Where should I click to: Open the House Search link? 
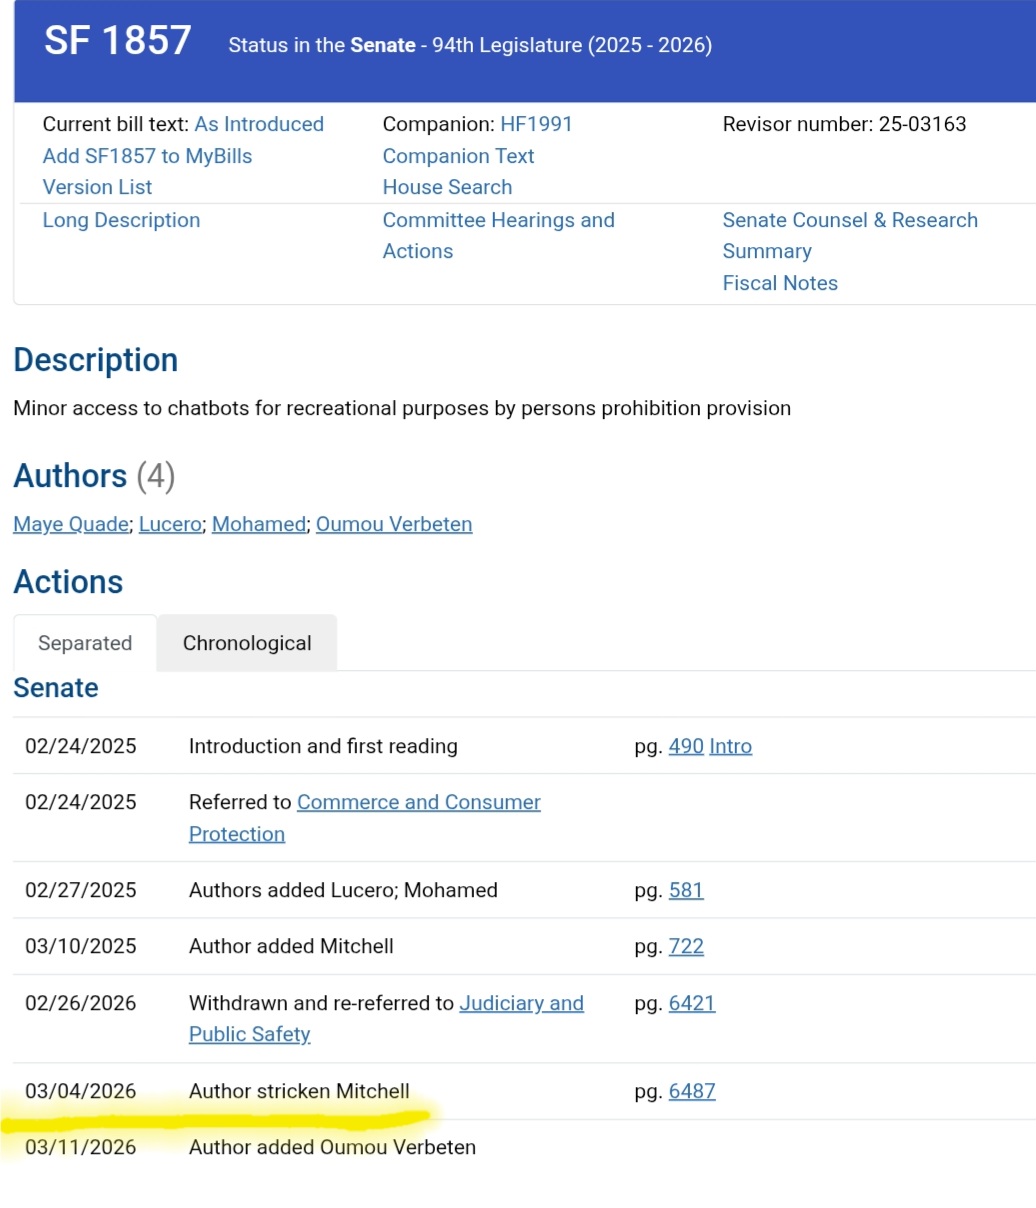[447, 187]
